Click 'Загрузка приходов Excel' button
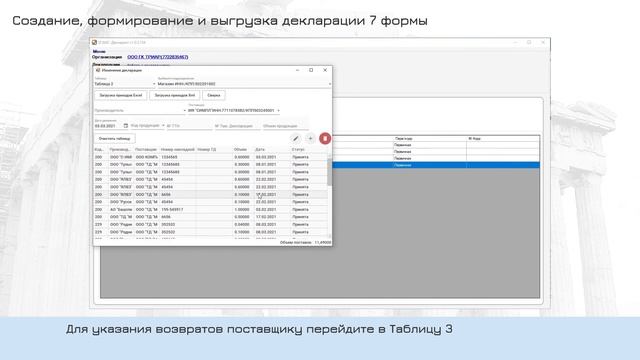The height and width of the screenshot is (360, 640). 121,95
